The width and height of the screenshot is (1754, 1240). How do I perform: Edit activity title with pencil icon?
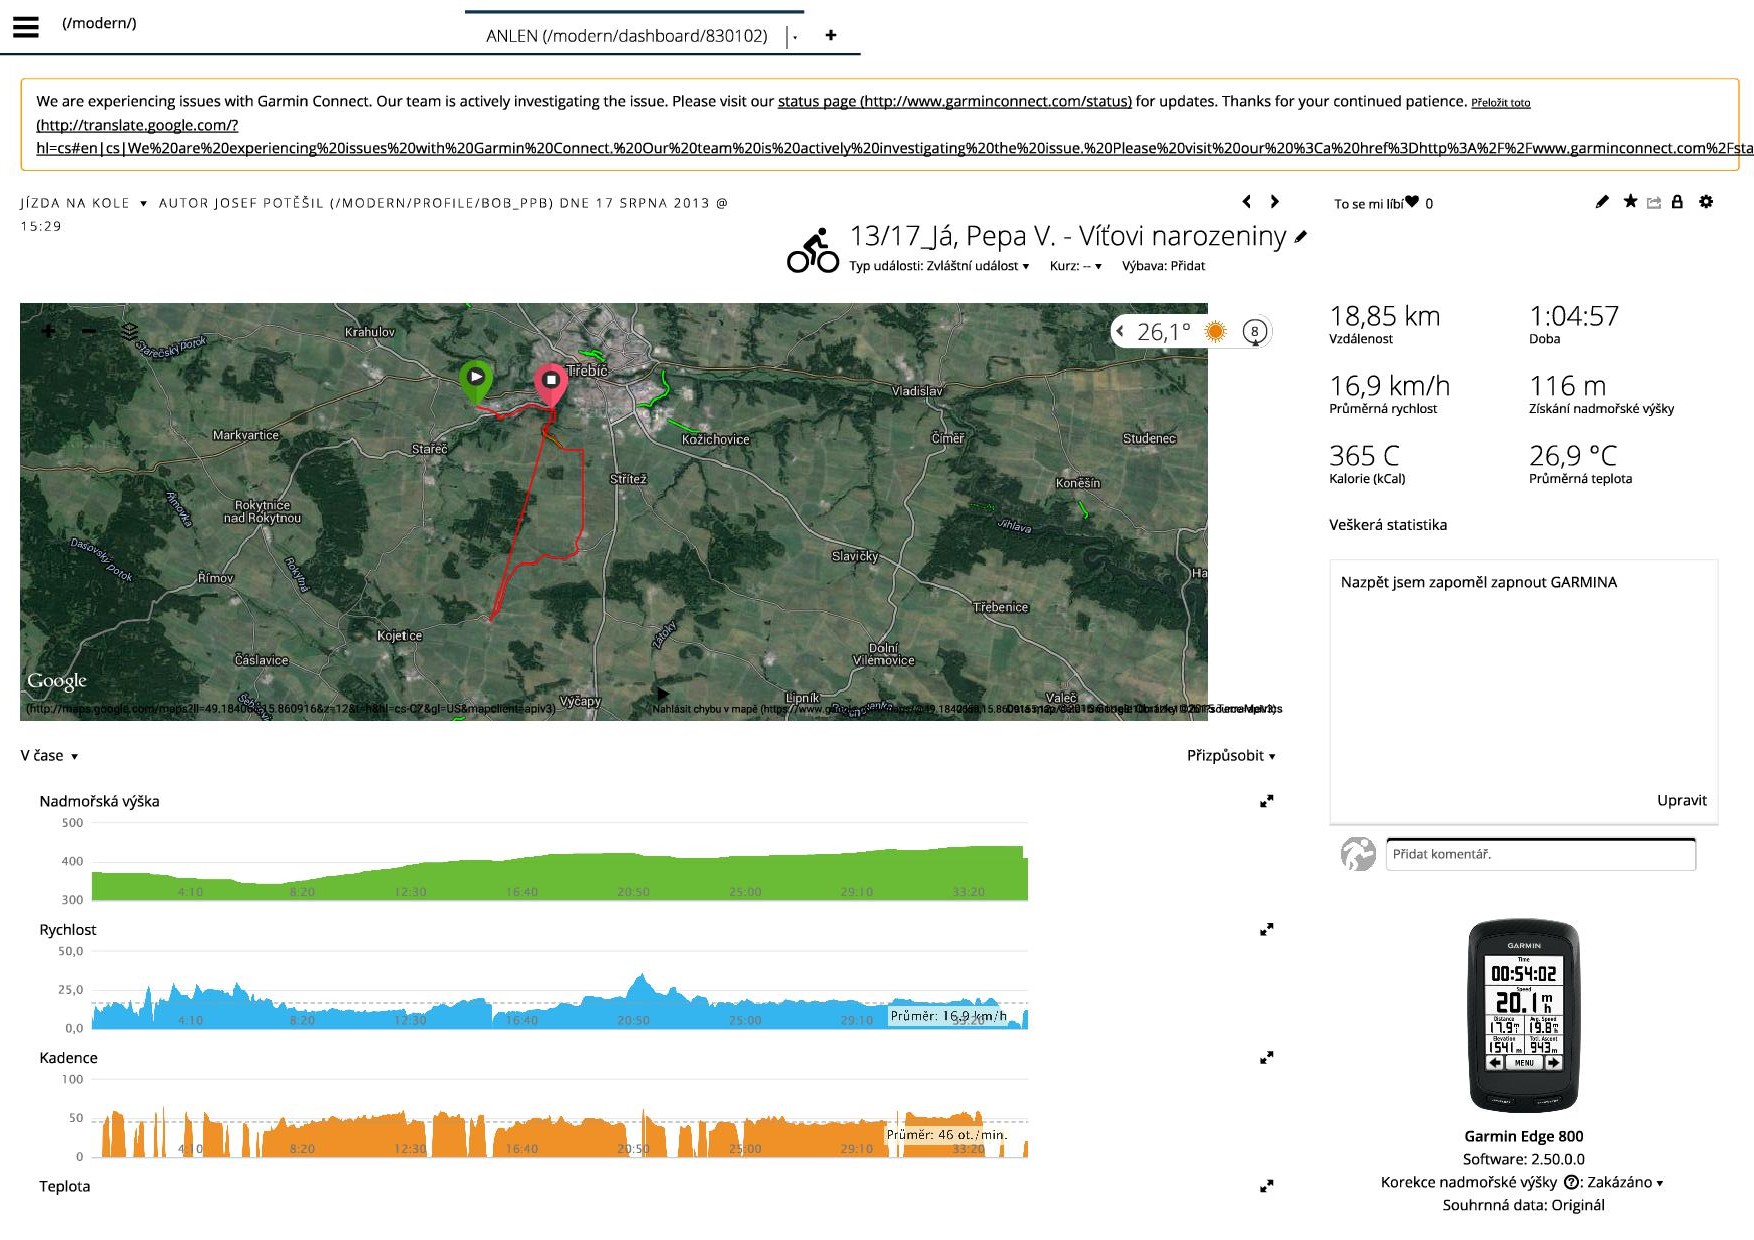(x=1300, y=237)
